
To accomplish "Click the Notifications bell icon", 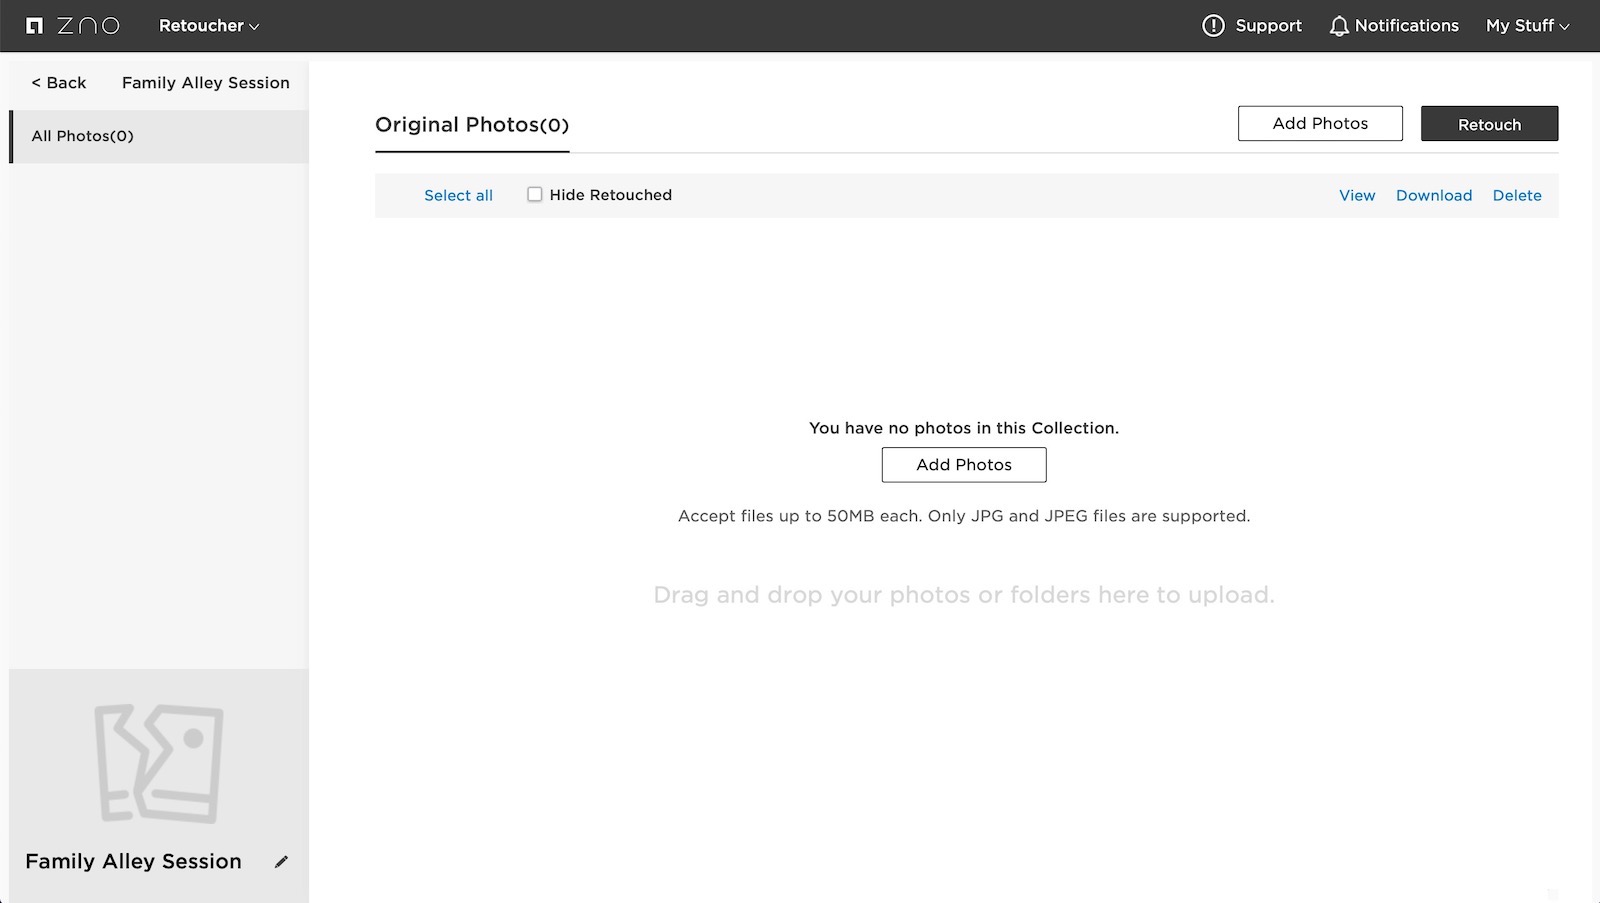I will click(1339, 26).
